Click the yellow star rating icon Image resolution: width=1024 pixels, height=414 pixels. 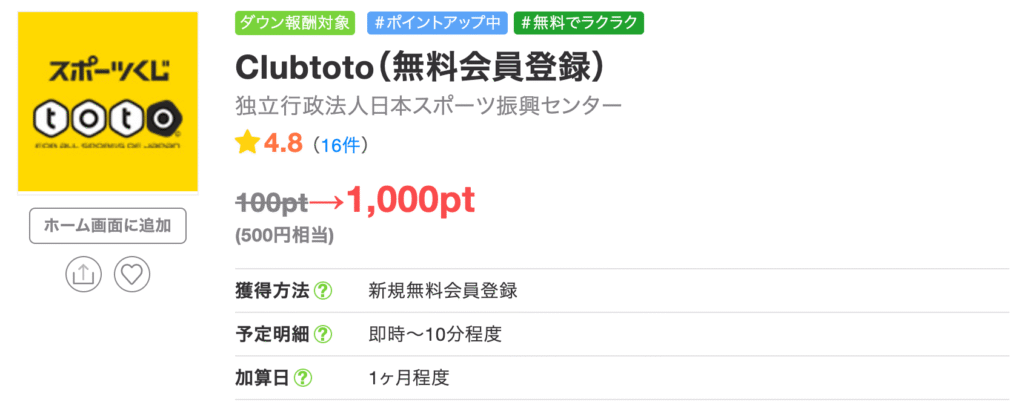pos(247,143)
